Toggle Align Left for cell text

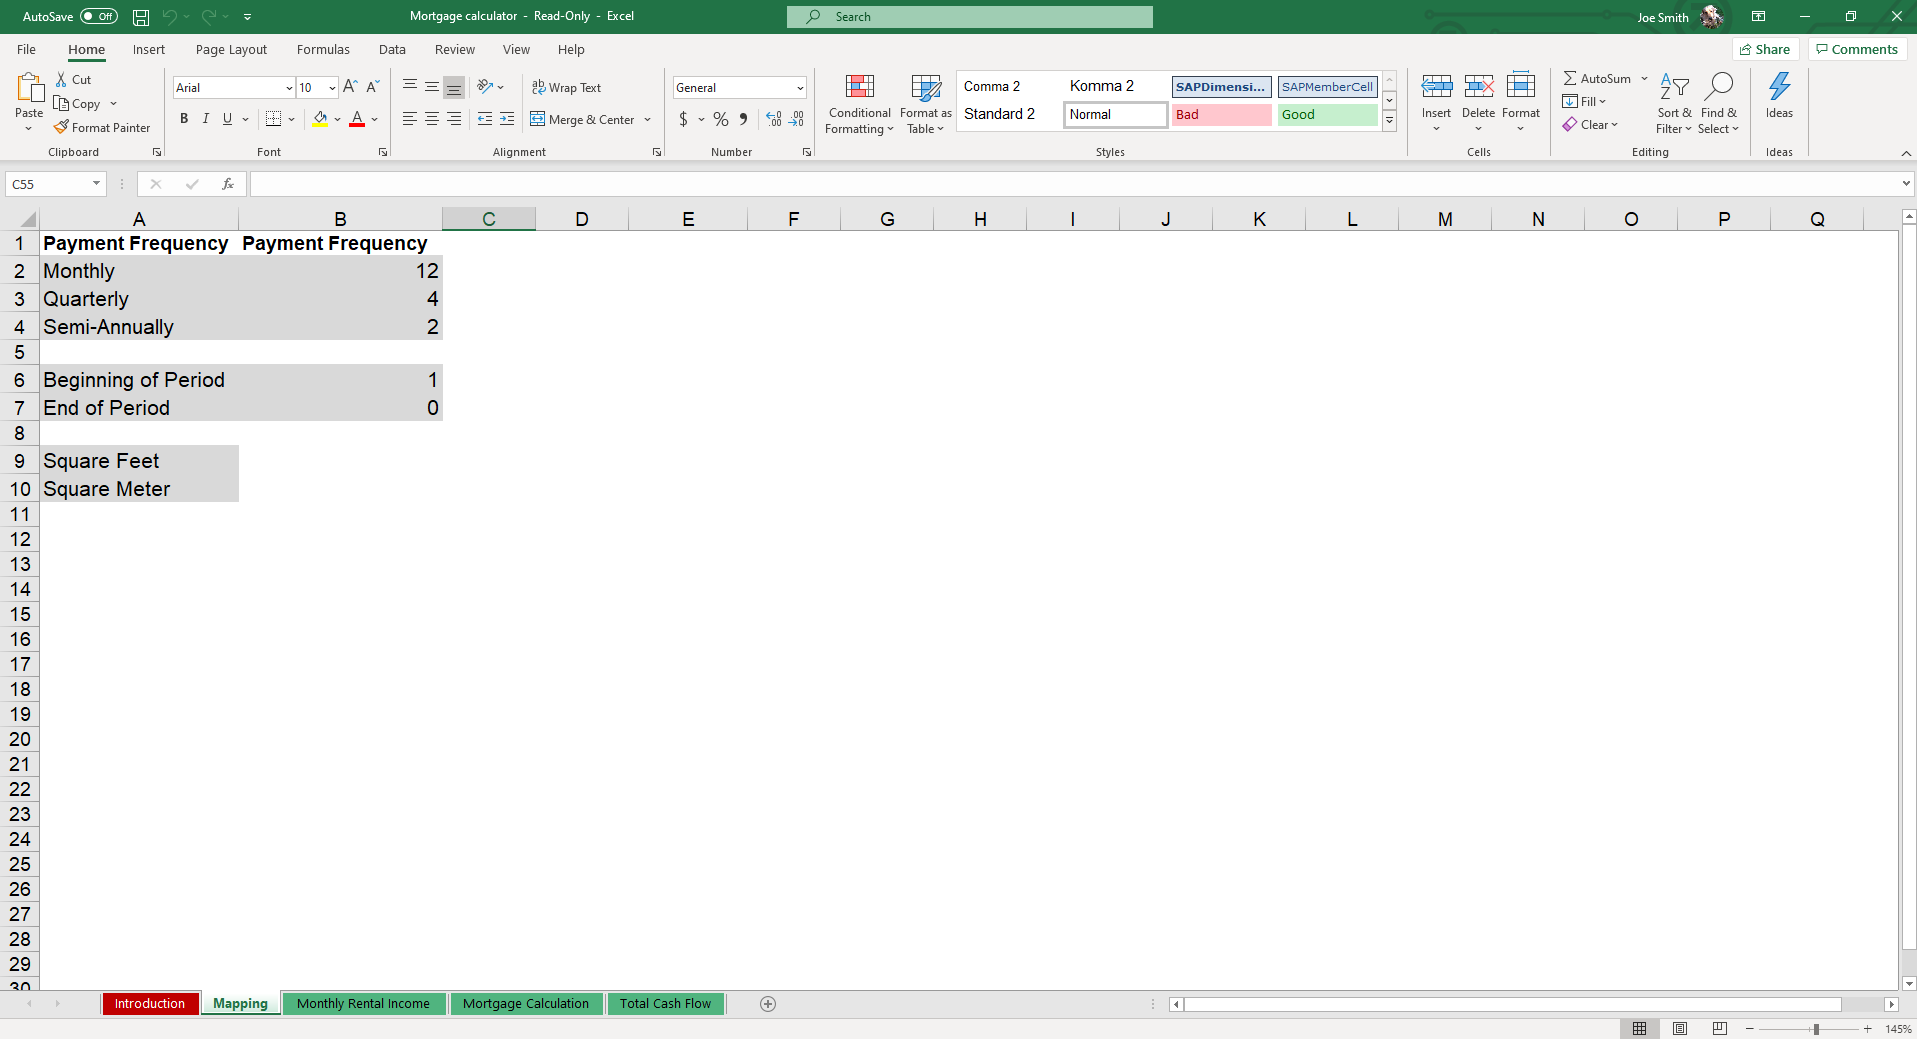(410, 119)
